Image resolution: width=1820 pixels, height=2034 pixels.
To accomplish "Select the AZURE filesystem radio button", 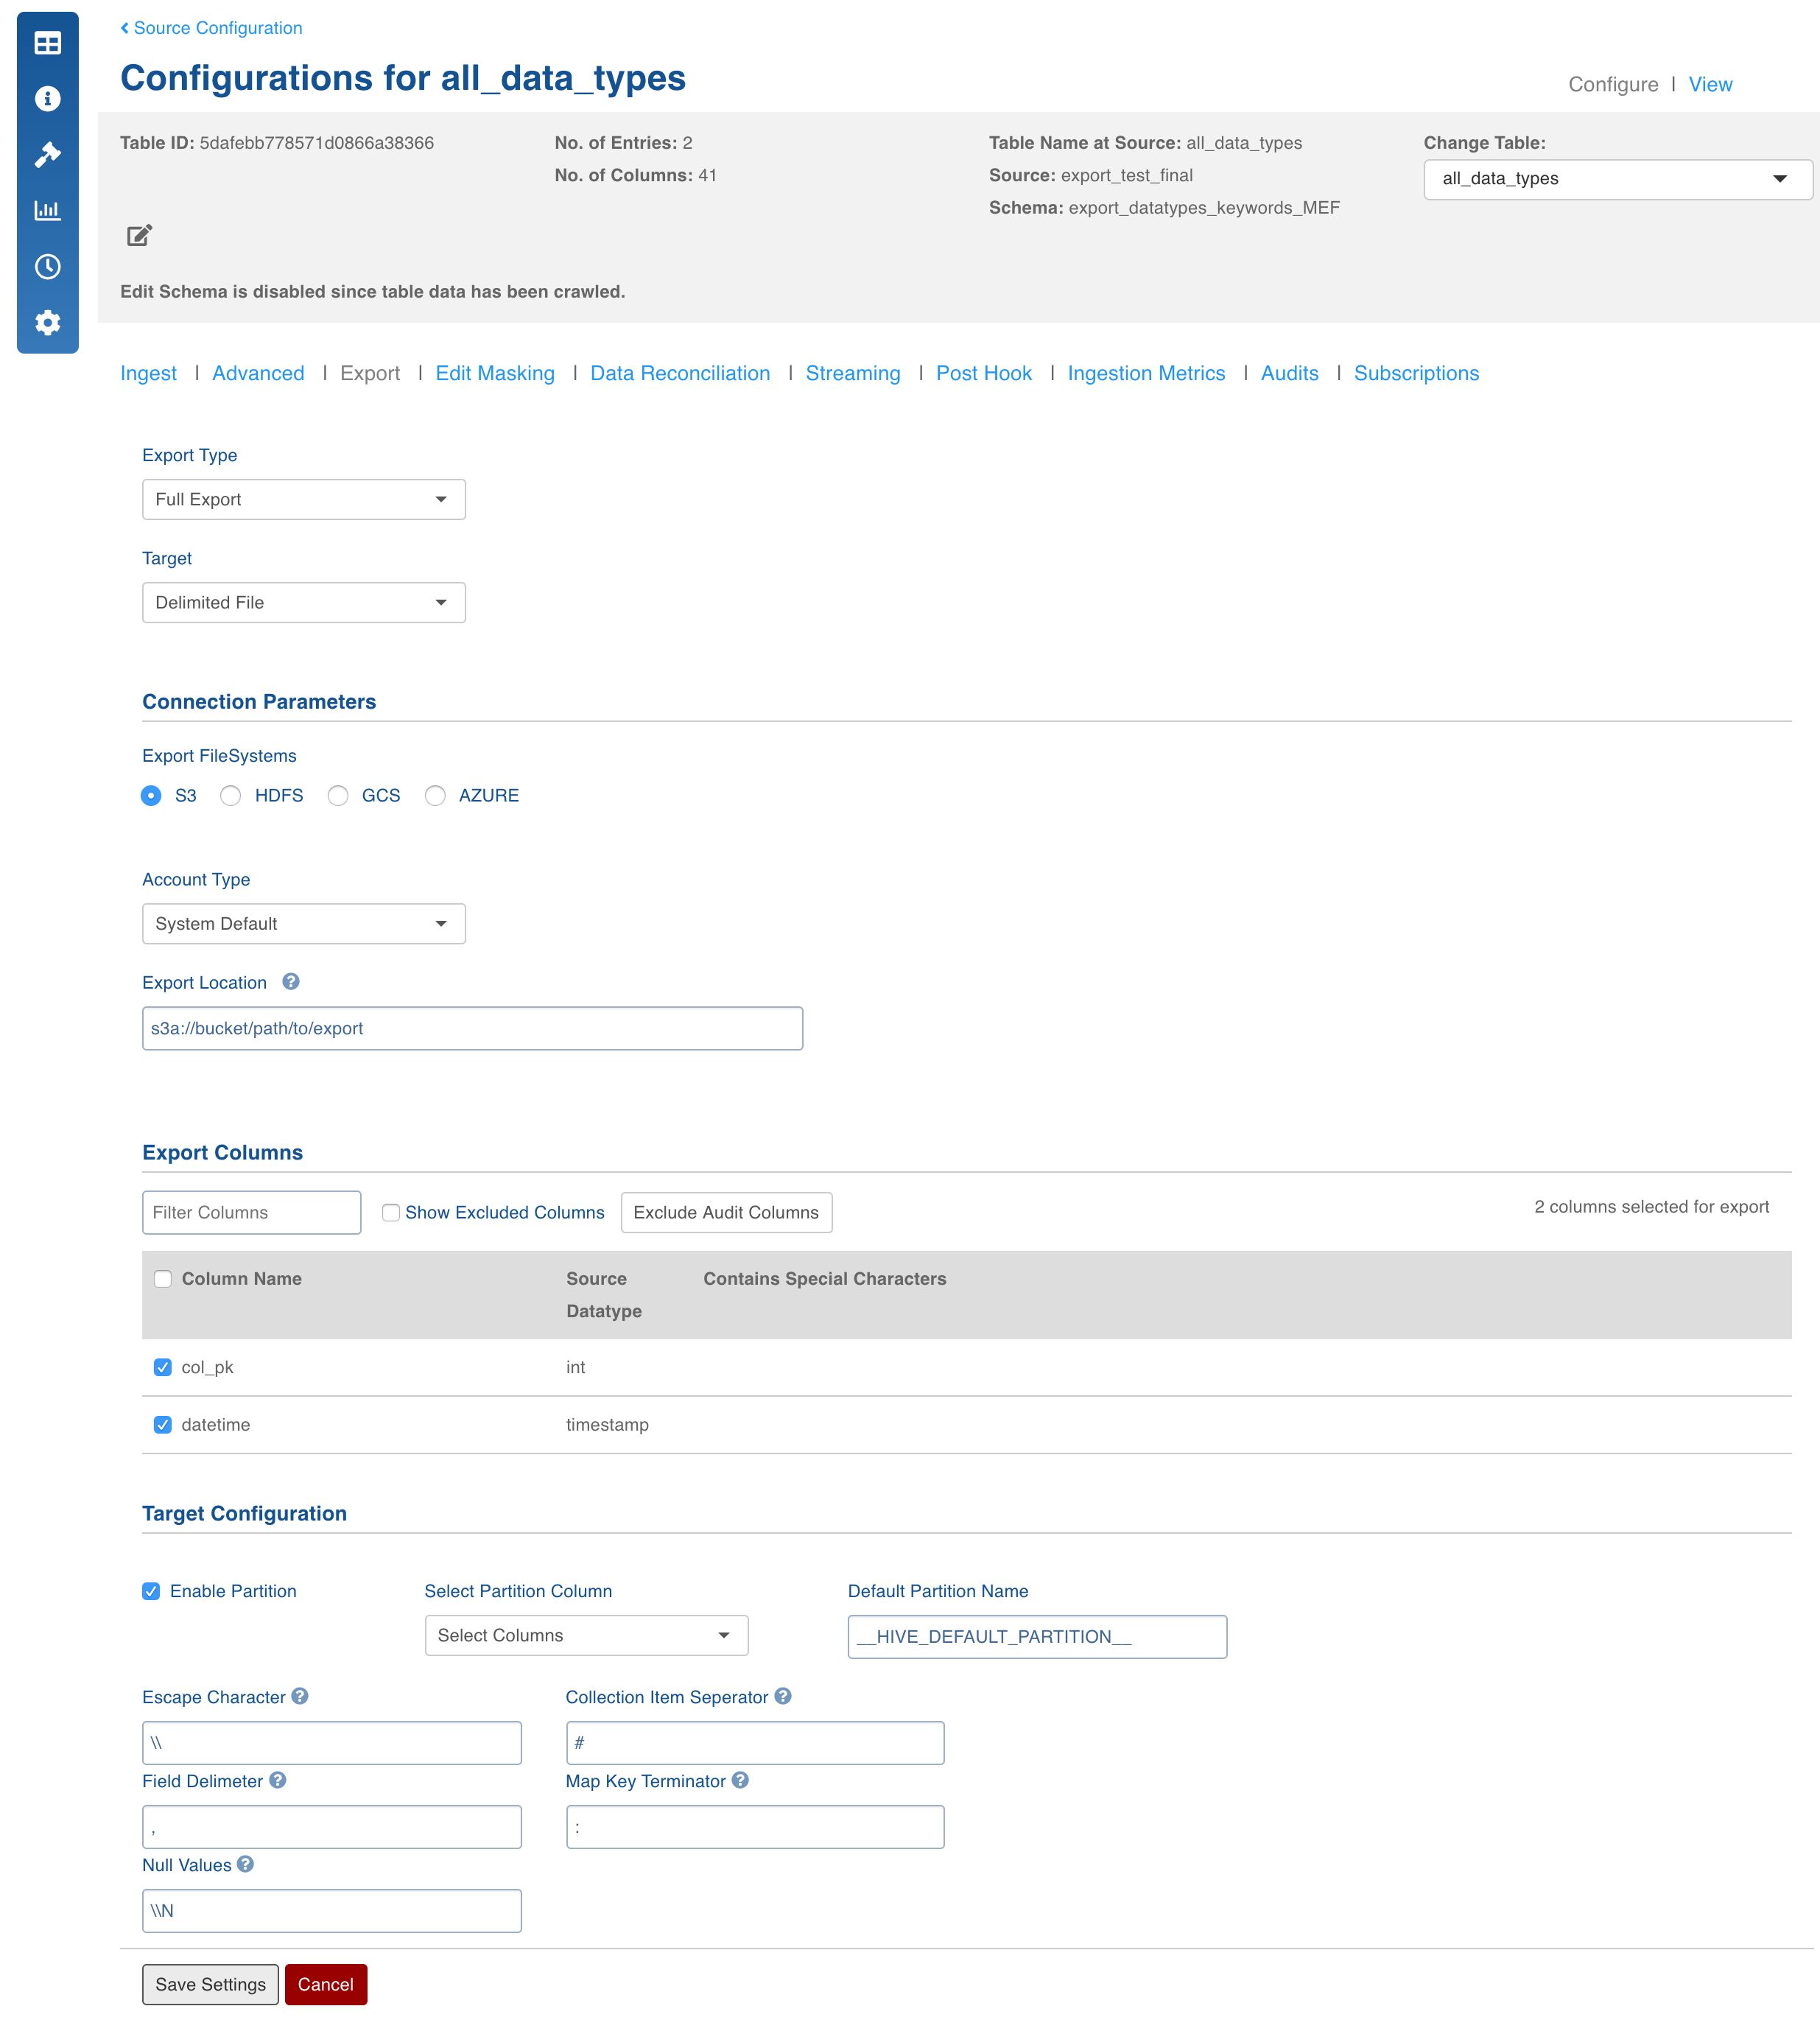I will coord(435,796).
